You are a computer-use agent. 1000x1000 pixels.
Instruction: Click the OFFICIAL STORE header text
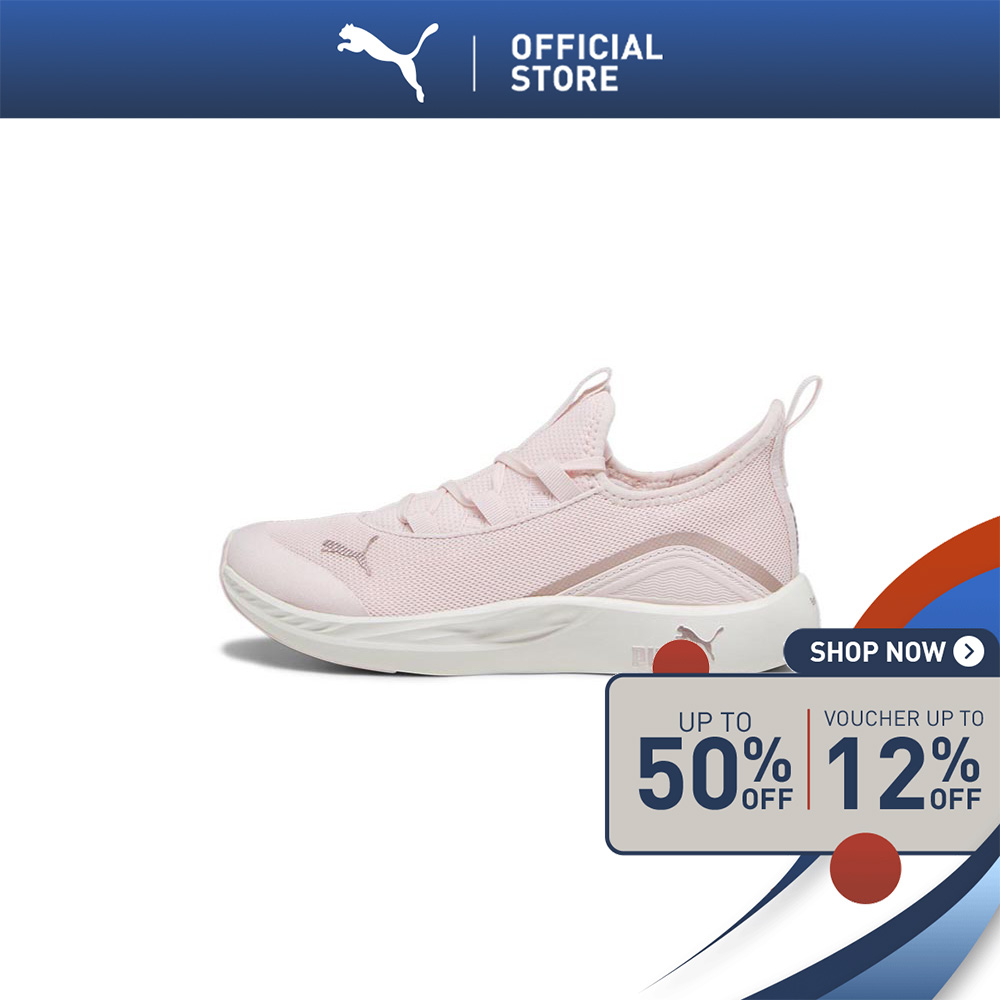(x=586, y=63)
